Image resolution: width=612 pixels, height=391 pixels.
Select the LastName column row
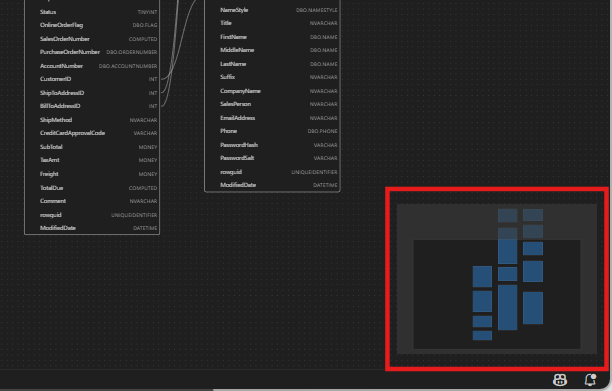click(272, 64)
